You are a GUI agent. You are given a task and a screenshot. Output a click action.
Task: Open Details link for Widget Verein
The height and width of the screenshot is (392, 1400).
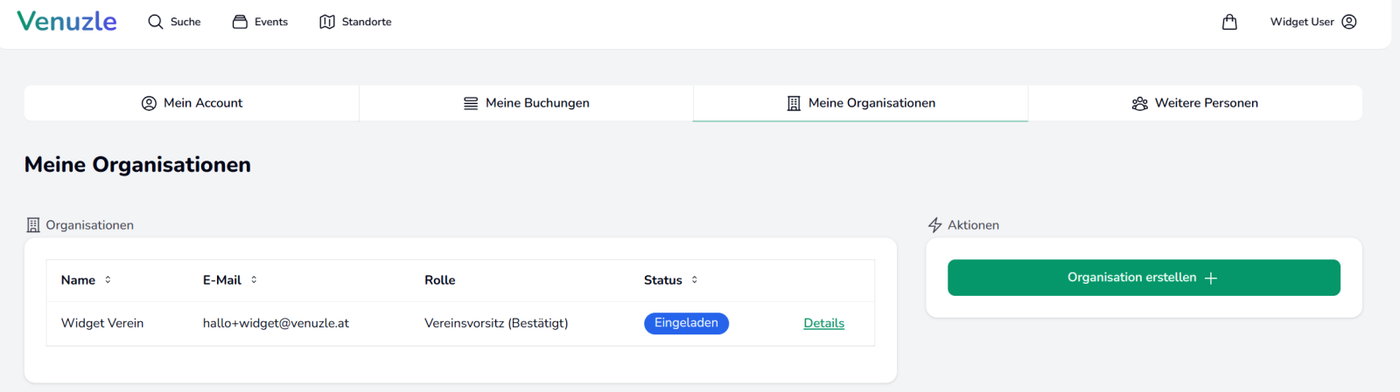tap(824, 323)
